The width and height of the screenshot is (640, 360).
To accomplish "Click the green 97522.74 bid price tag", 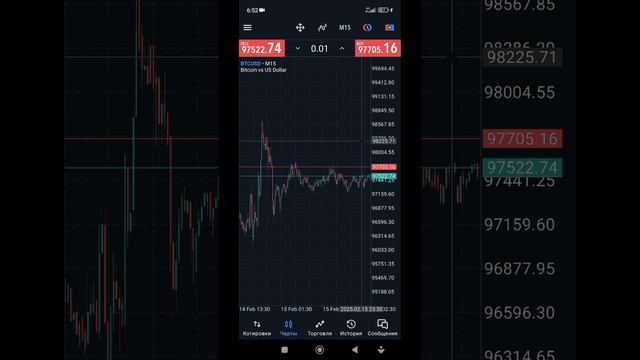I will click(x=384, y=176).
